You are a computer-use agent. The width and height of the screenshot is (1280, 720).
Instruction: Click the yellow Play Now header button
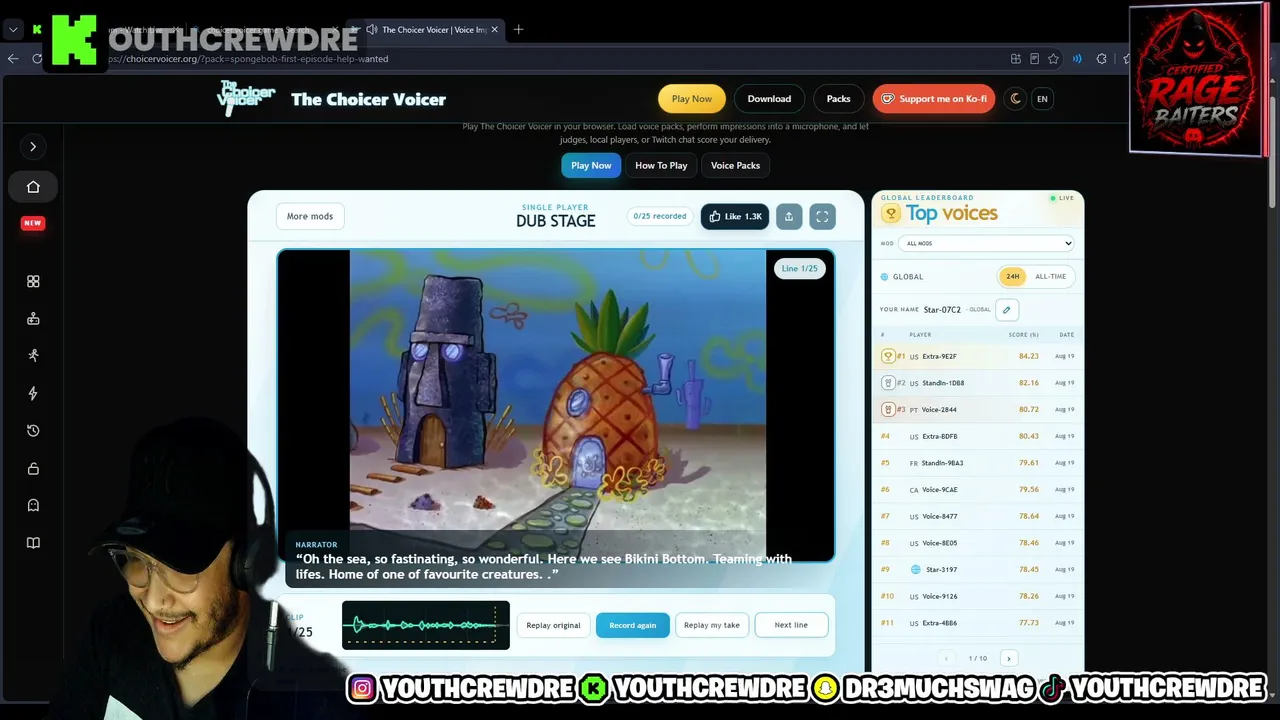click(692, 99)
